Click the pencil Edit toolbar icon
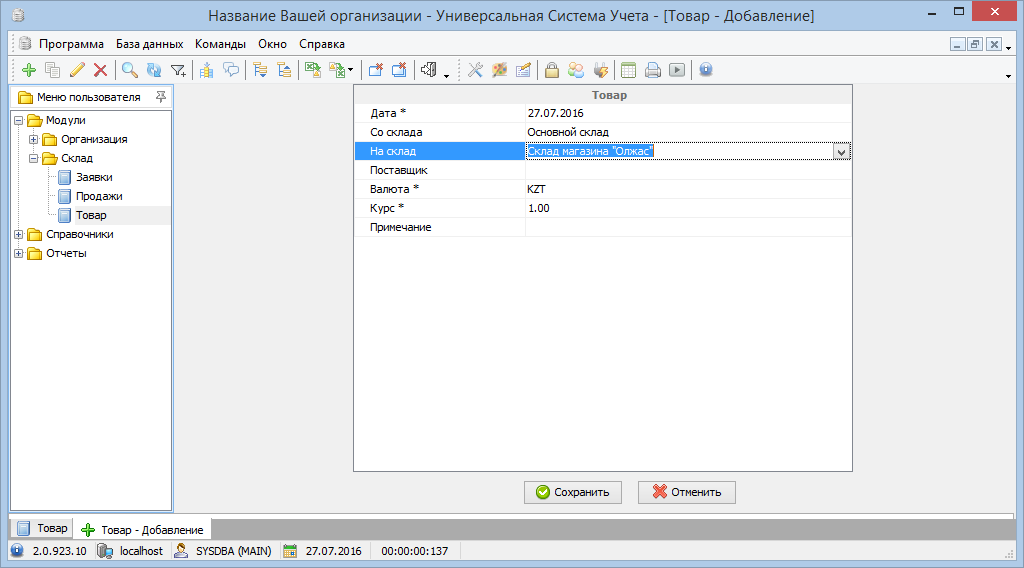Image resolution: width=1024 pixels, height=568 pixels. pos(77,70)
